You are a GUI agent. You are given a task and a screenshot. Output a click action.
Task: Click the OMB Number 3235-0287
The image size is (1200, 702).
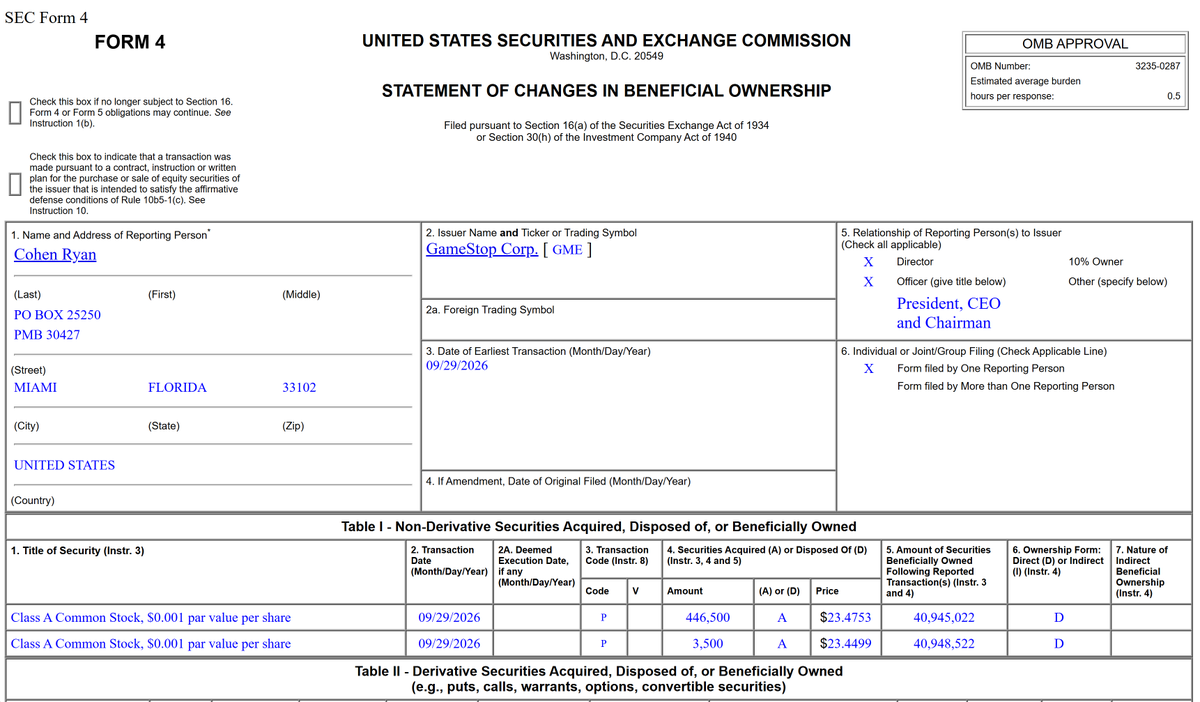1157,65
